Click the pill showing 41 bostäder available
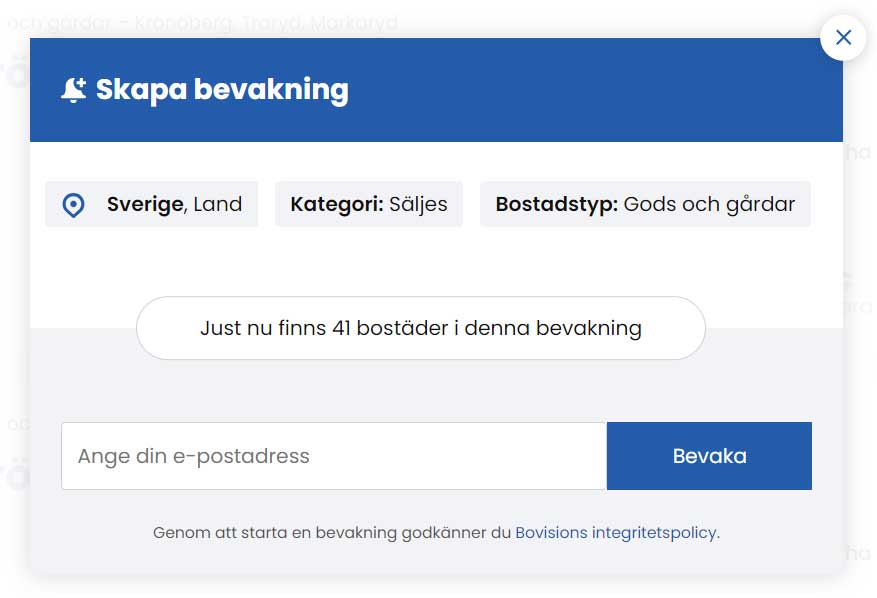Viewport: 877px width, 598px height. (420, 328)
